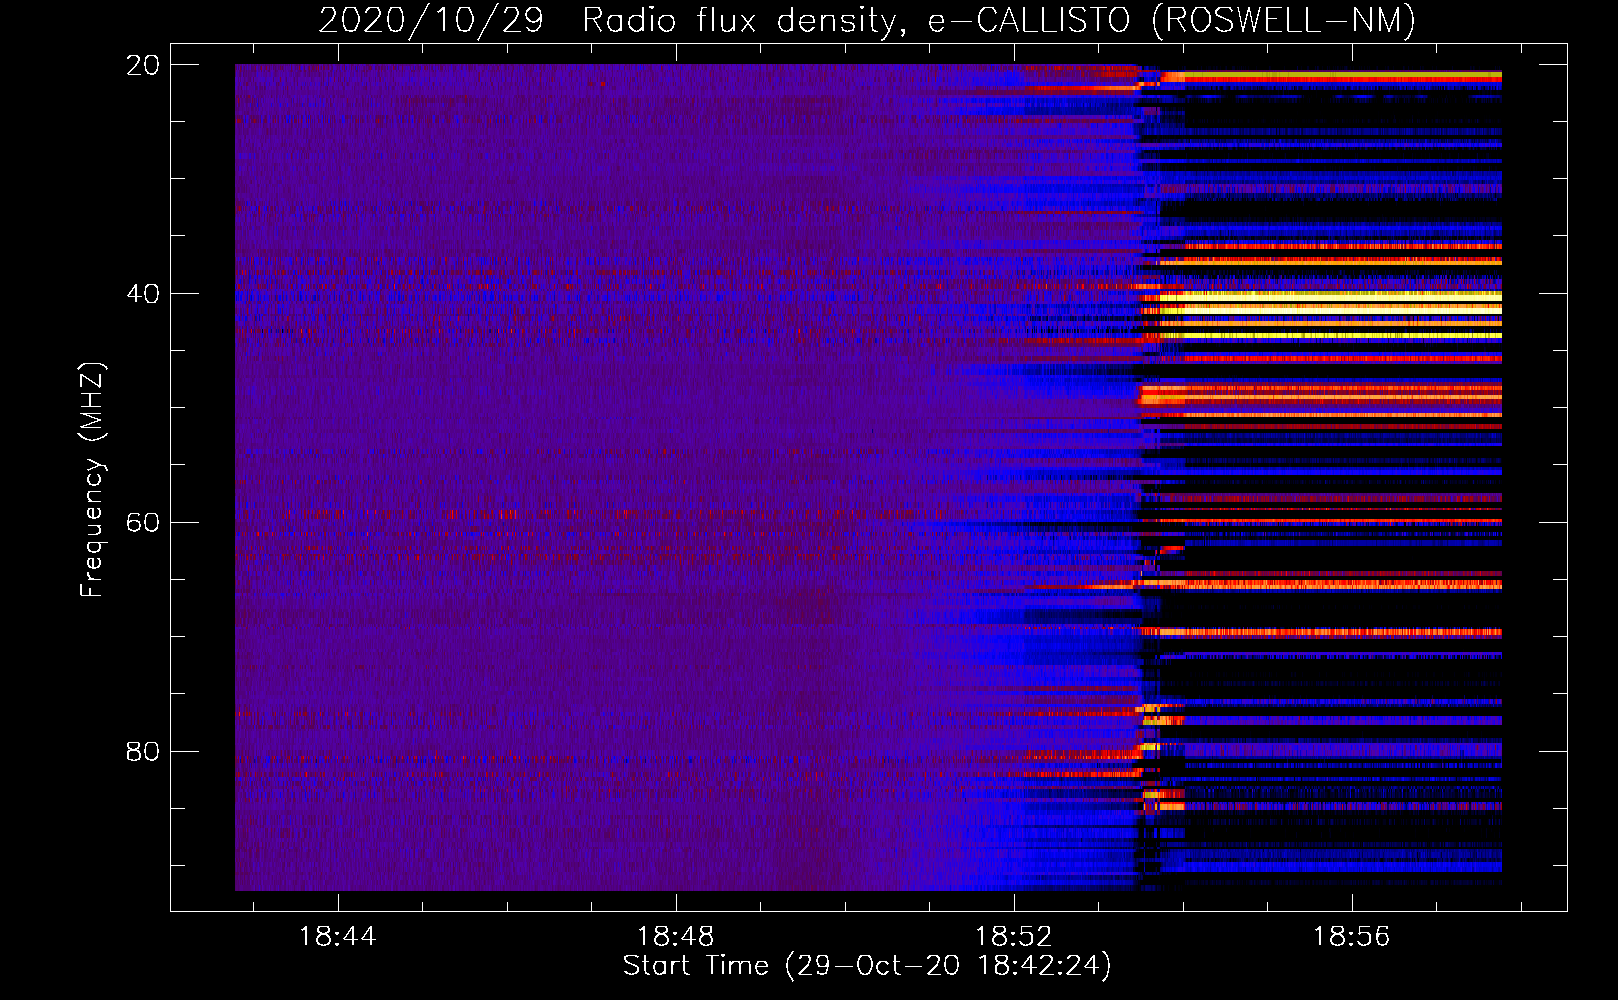
Task: Click the plot title '2020/10/29 Radio flux density'
Action: click(867, 20)
